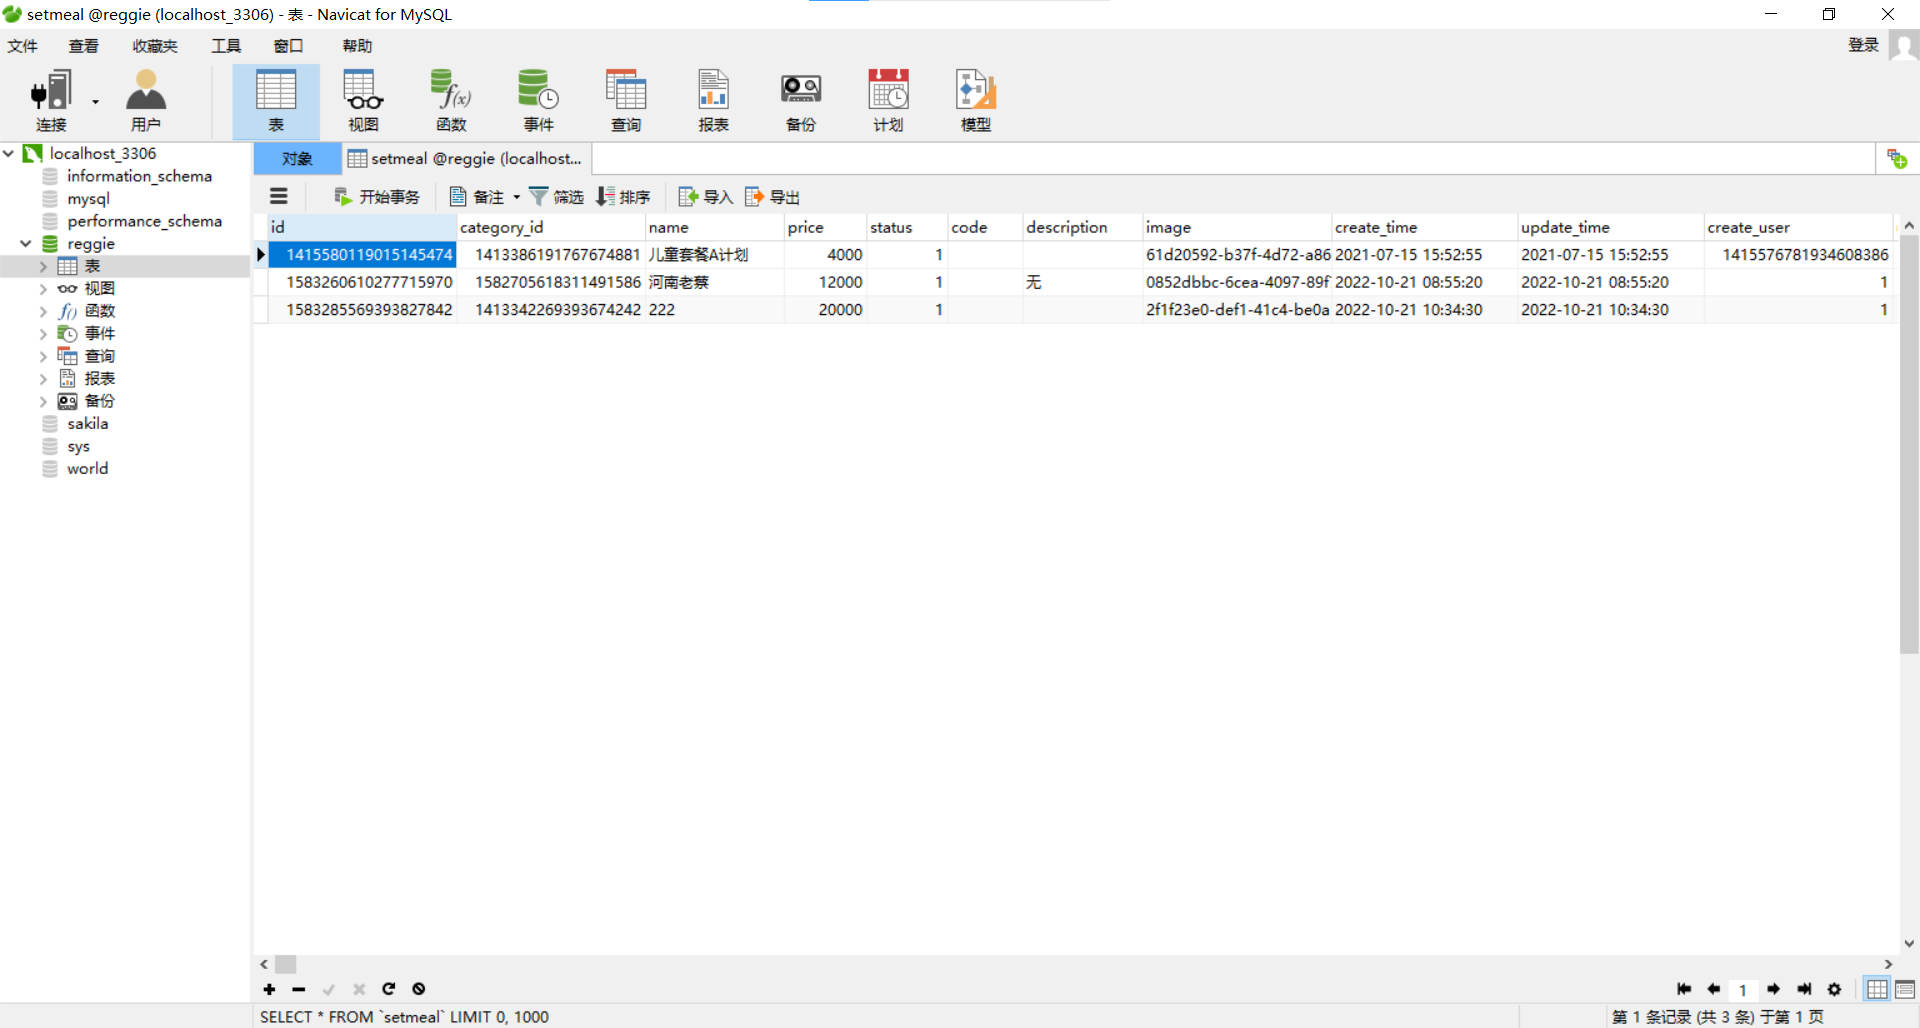Expand the 表 tree node under reggie
1920x1028 pixels.
click(43, 266)
